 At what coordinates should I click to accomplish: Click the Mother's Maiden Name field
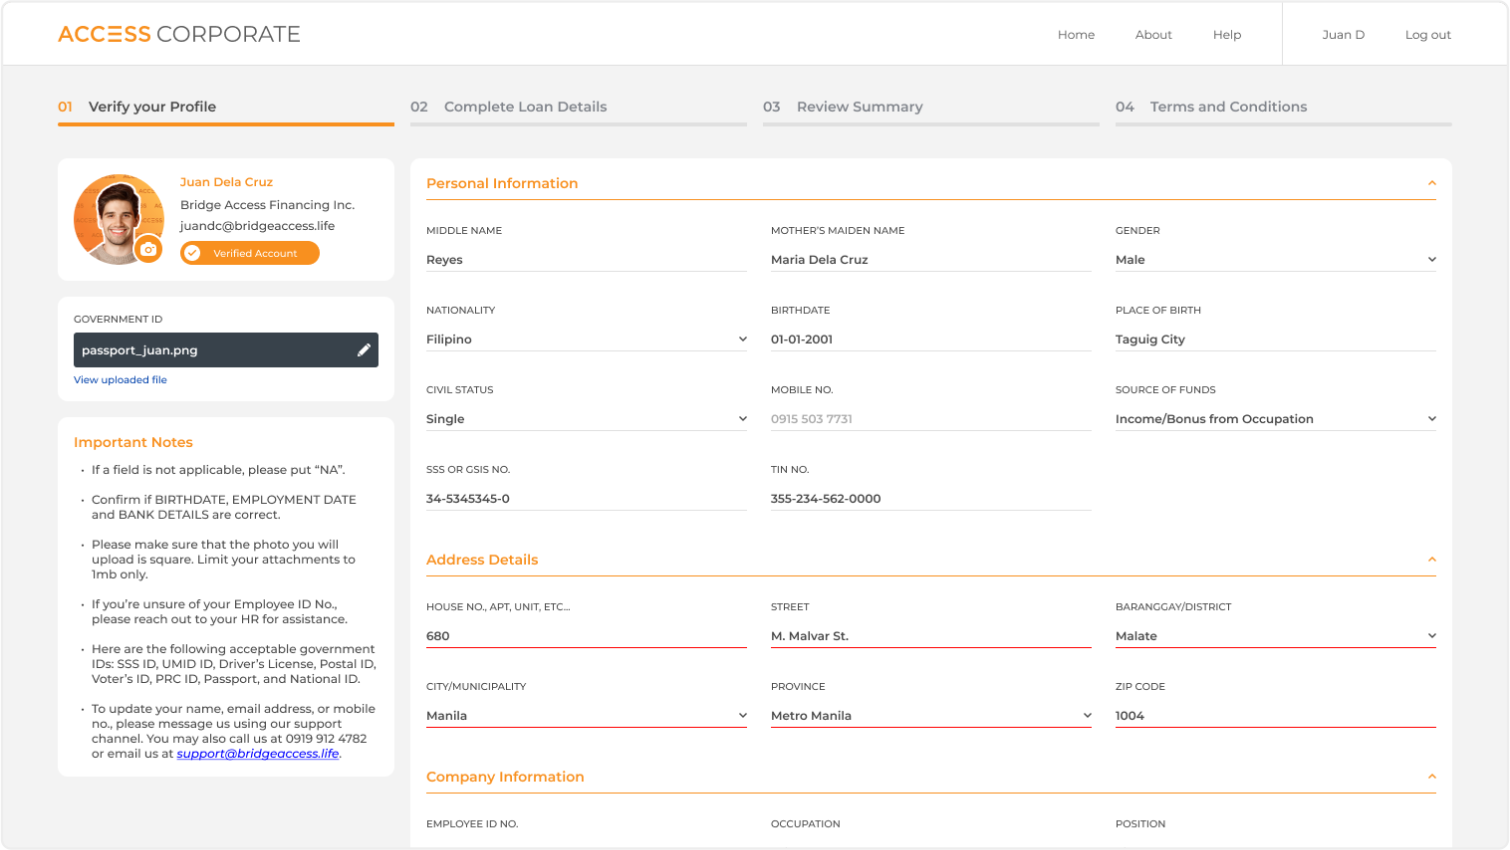click(931, 260)
